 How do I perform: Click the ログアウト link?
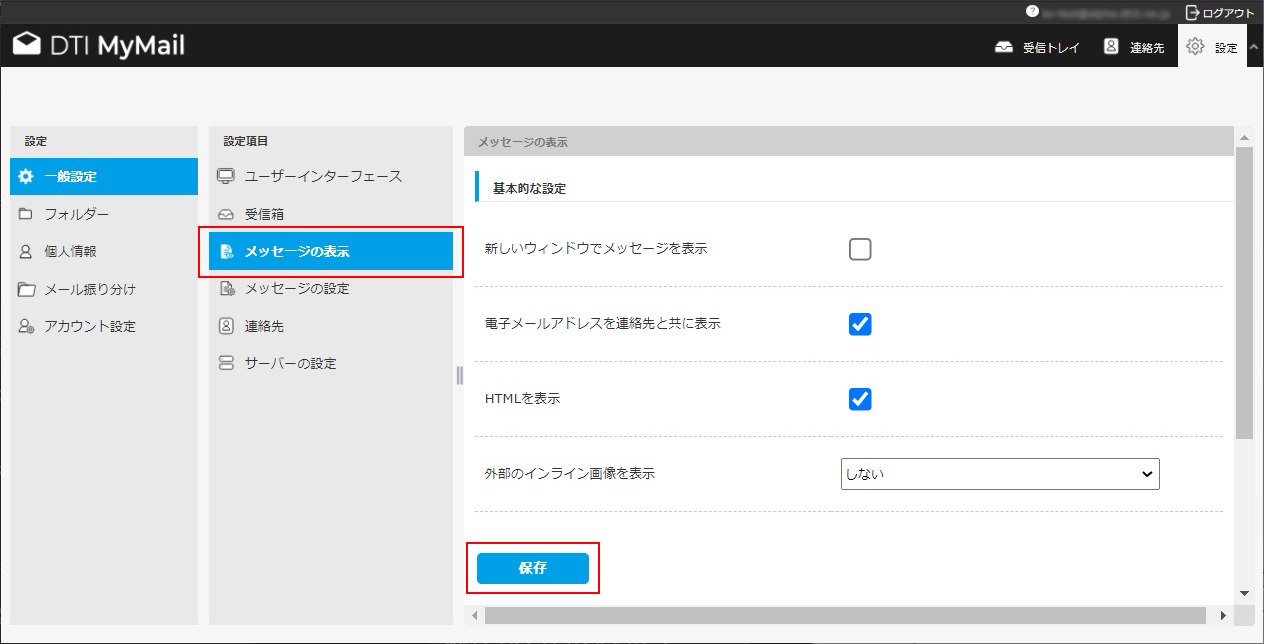click(1228, 13)
